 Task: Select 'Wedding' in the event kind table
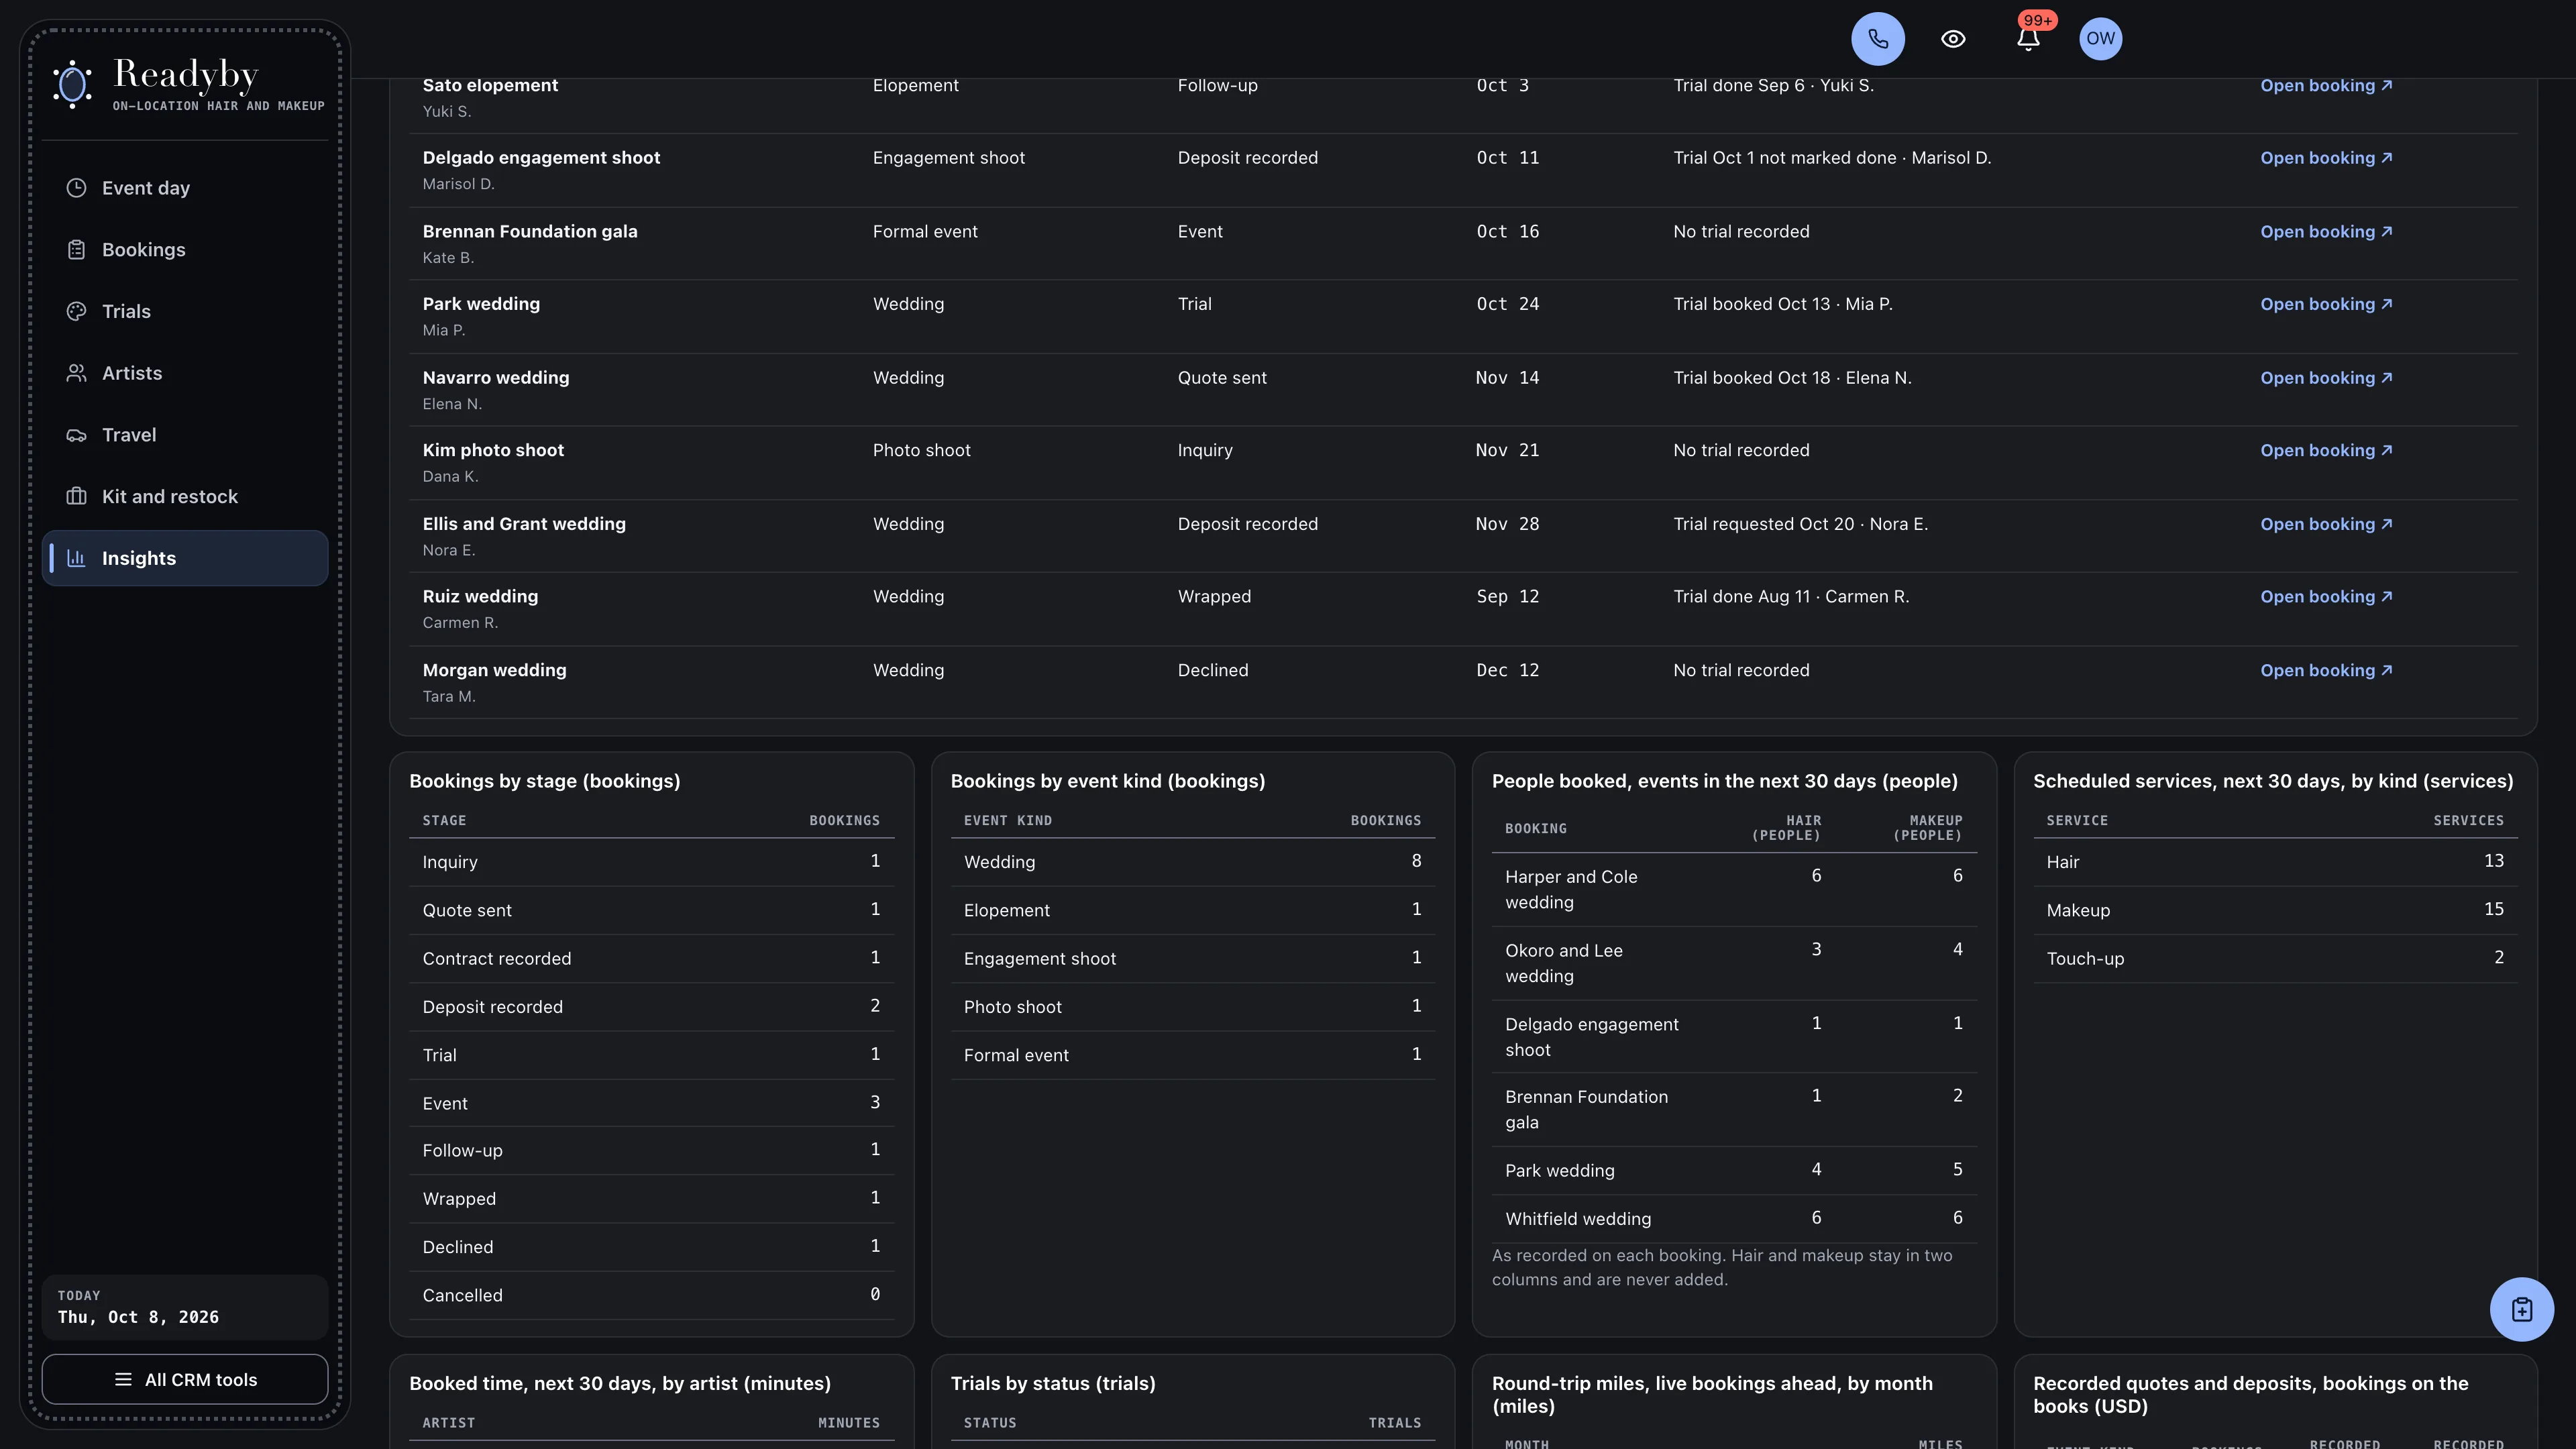coord(1192,862)
